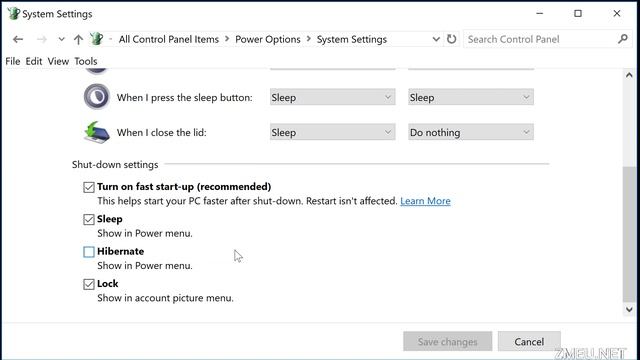This screenshot has height=360, width=640.
Task: Expand the address bar history dropdown
Action: [436, 40]
